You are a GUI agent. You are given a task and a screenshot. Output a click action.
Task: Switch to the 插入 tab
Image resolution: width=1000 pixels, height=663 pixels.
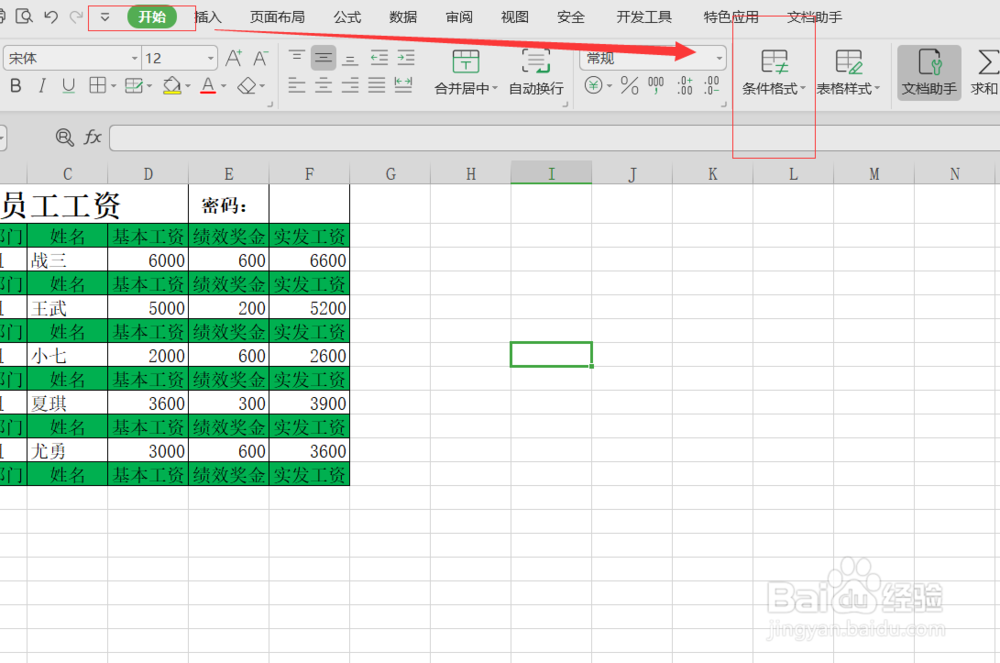pyautogui.click(x=207, y=17)
